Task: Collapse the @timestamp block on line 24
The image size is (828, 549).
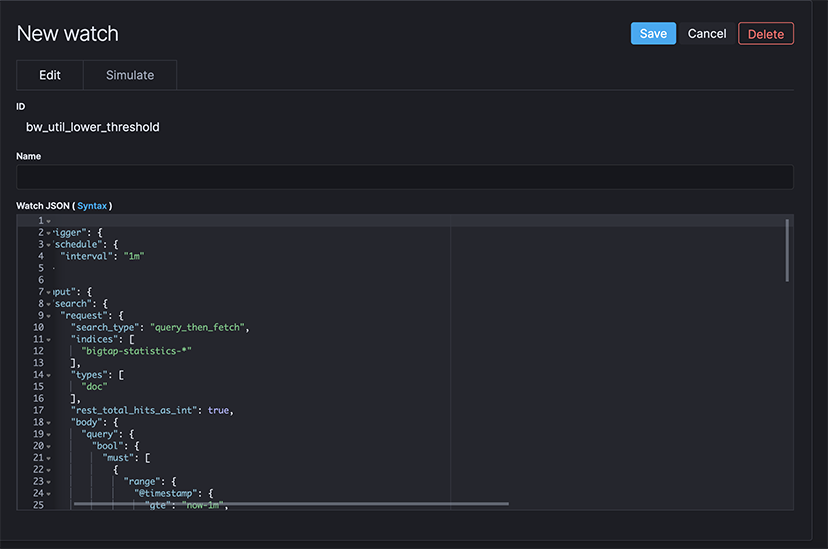Action: pyautogui.click(x=49, y=494)
